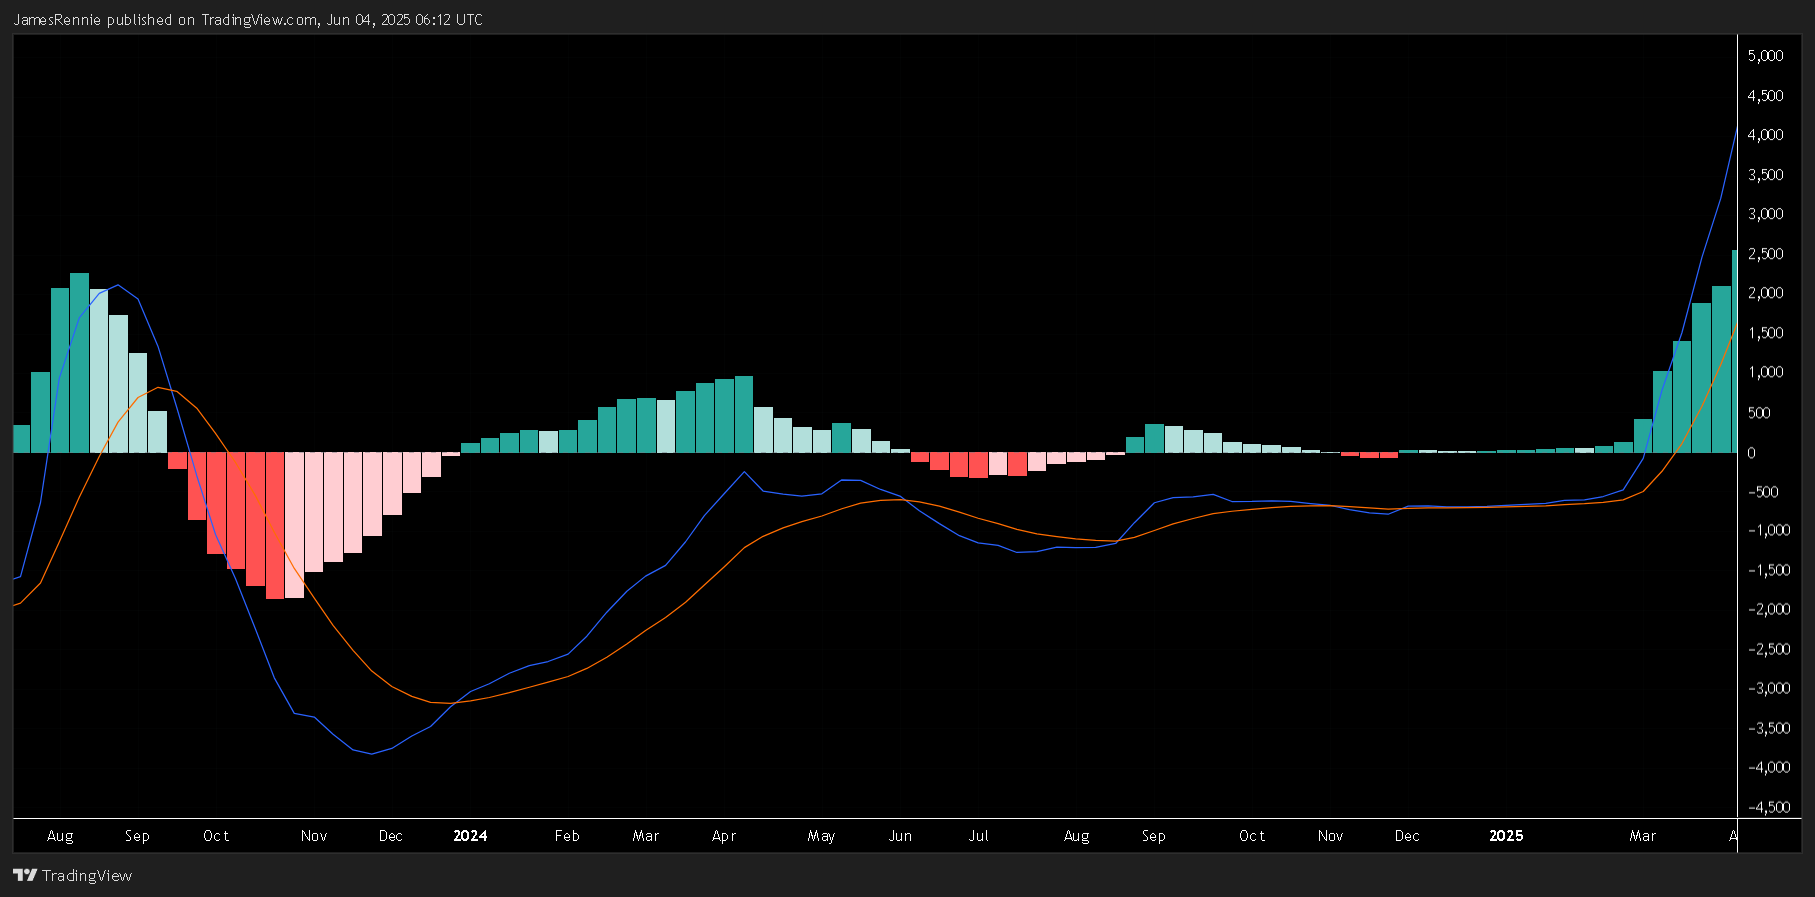
Task: Click the Mar label right of 2025
Action: pyautogui.click(x=1643, y=836)
